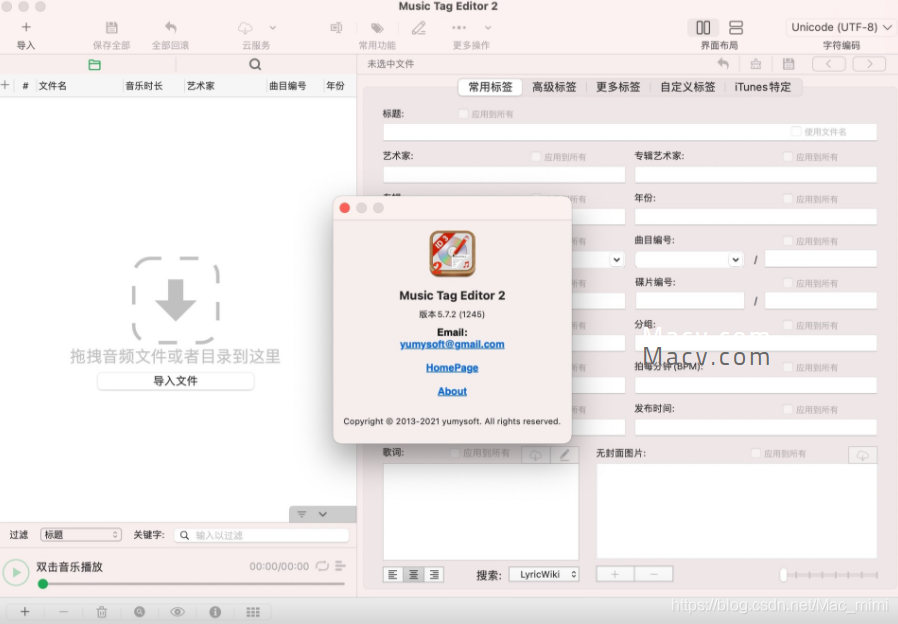Click the 标题 text input field
Viewport: 898px width, 624px height.
click(x=630, y=132)
